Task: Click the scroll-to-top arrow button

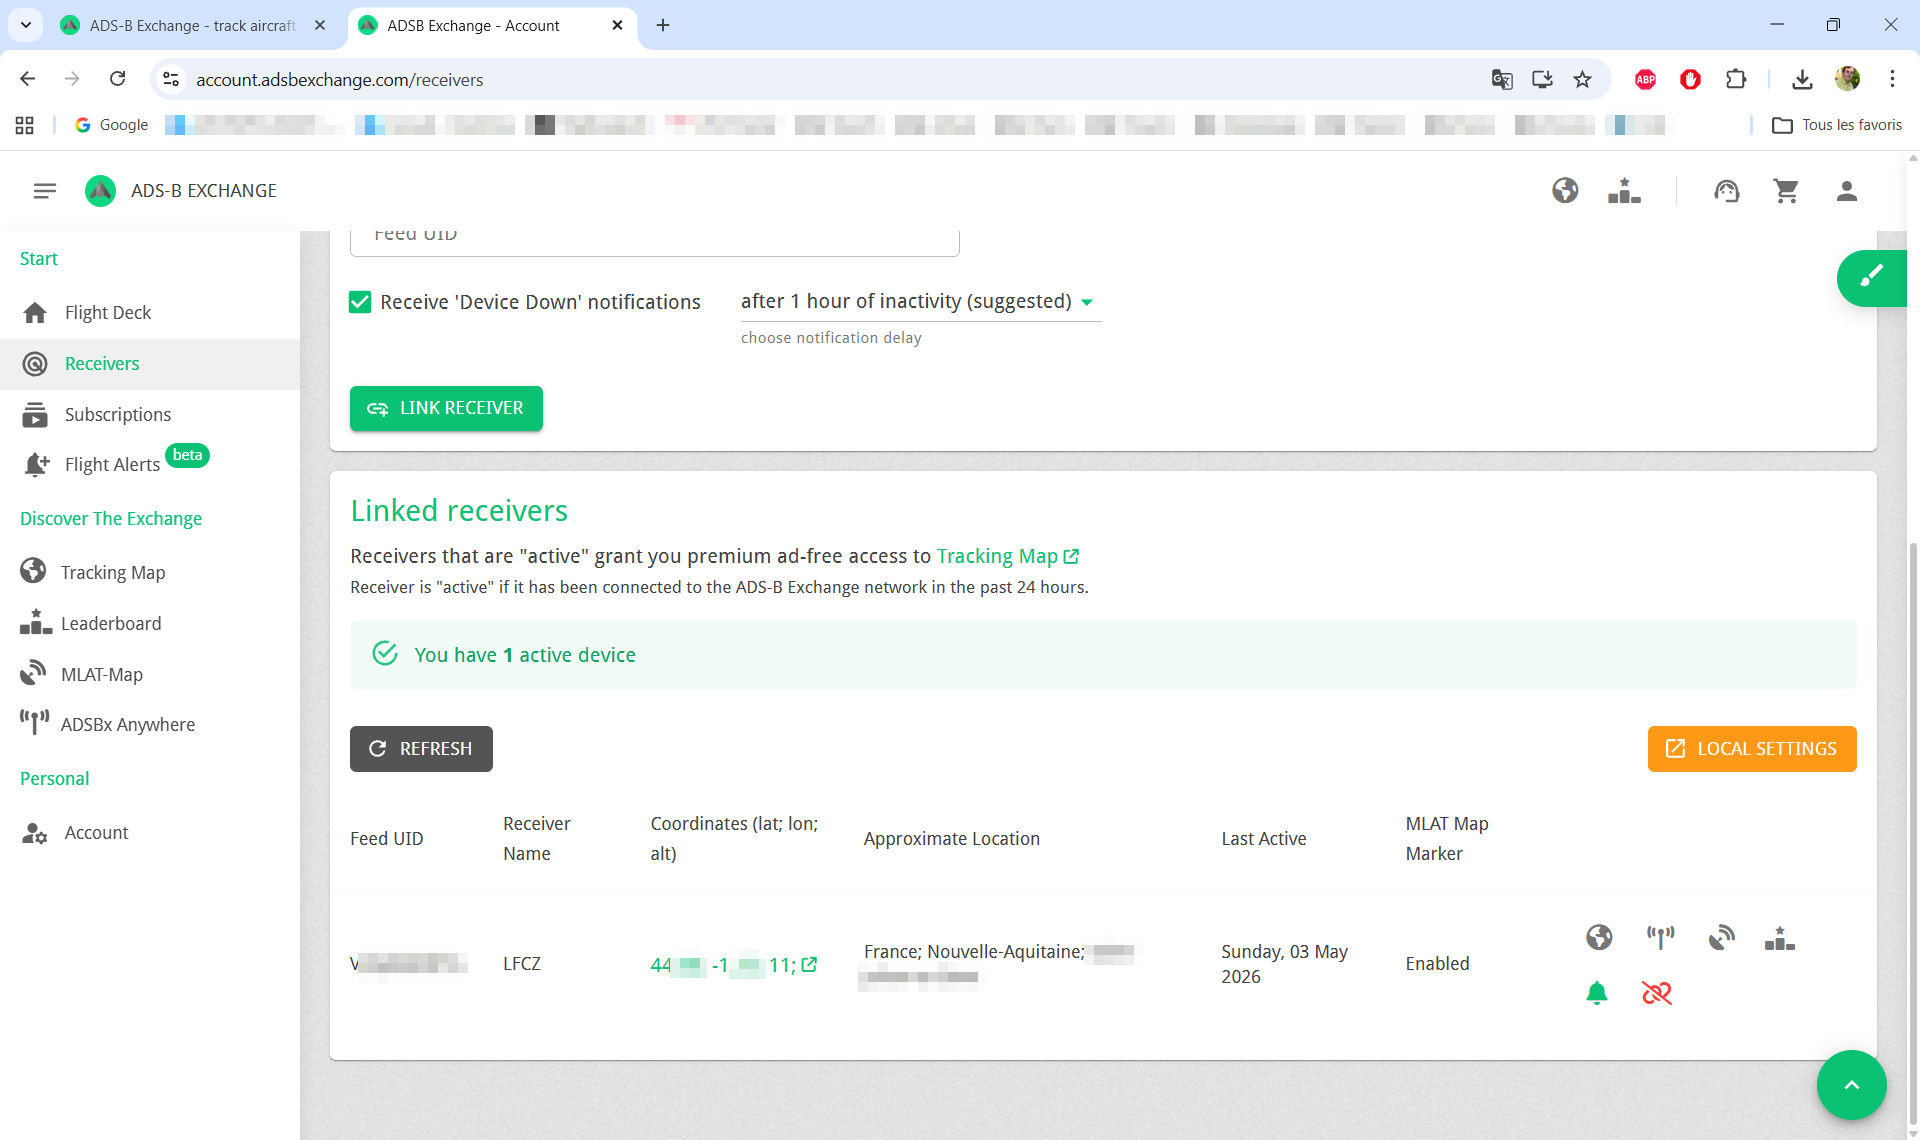Action: point(1851,1085)
